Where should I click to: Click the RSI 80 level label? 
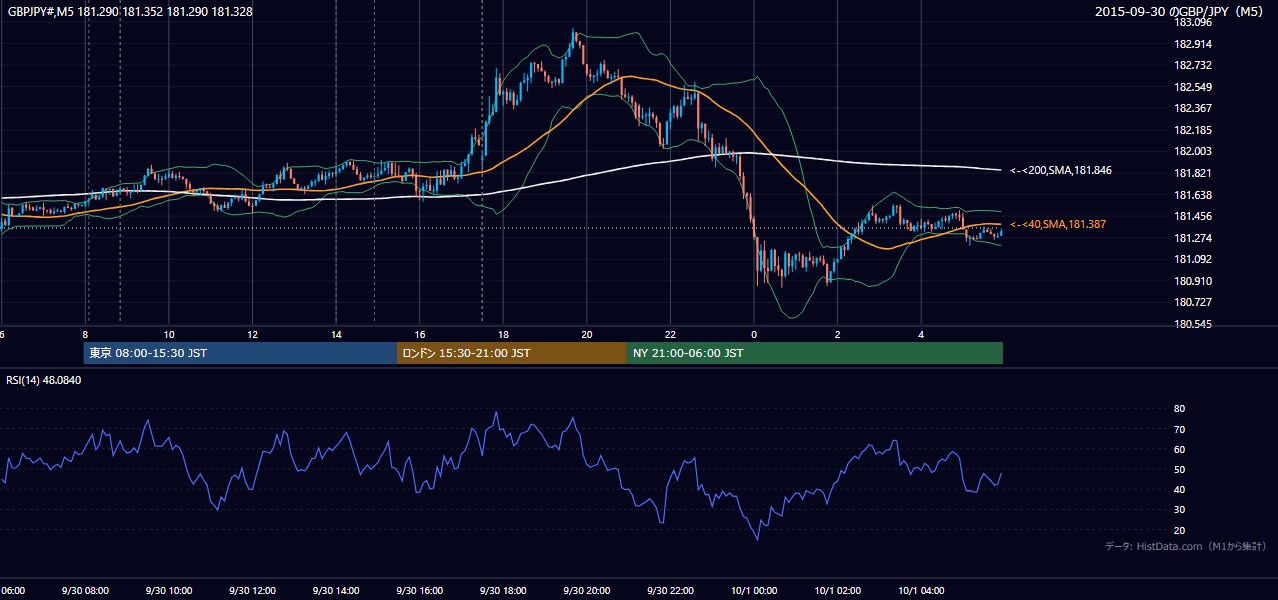pyautogui.click(x=1179, y=409)
